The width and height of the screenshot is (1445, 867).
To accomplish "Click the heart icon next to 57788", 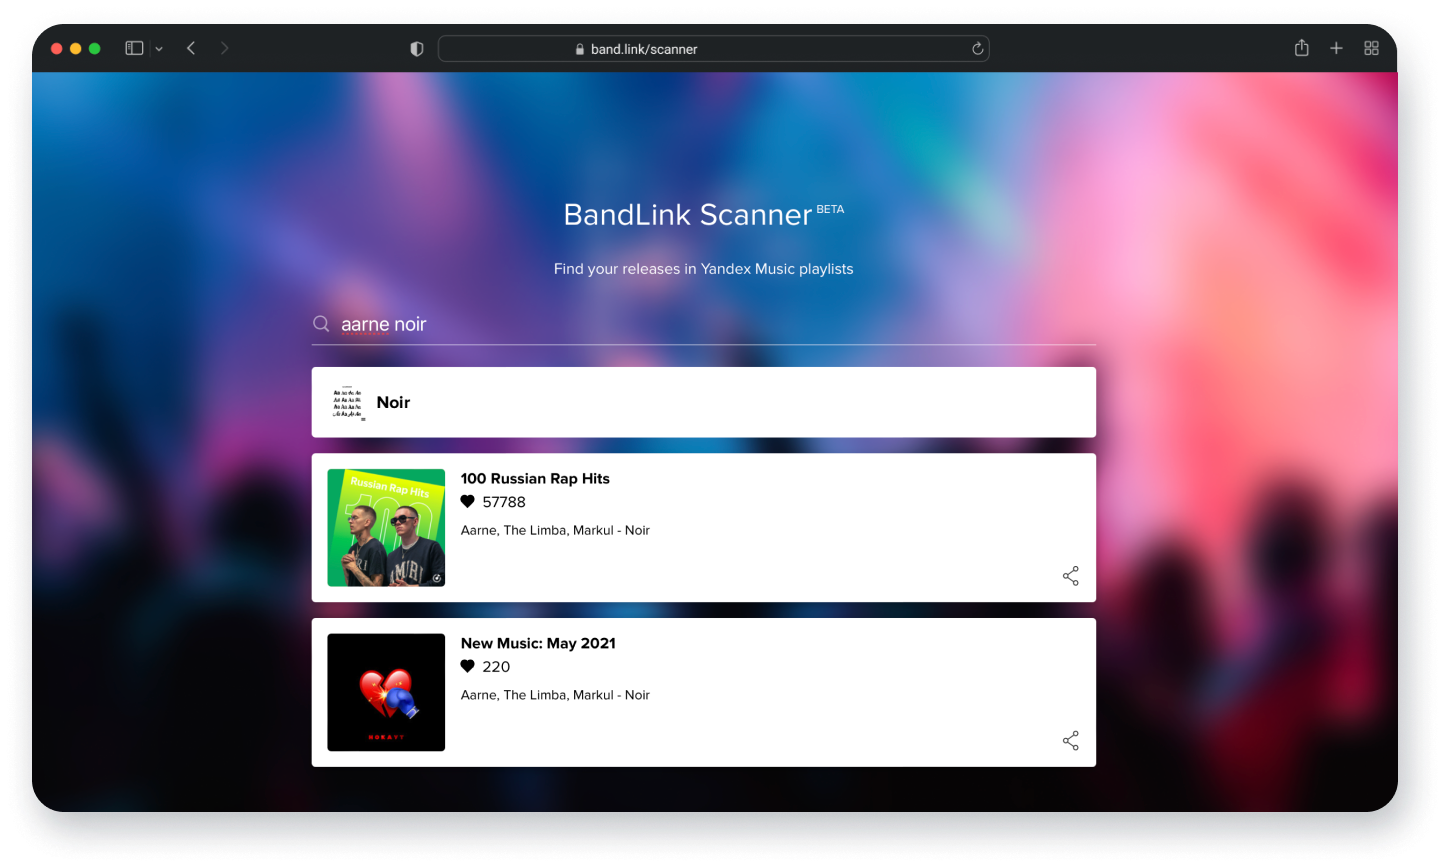I will [x=467, y=502].
